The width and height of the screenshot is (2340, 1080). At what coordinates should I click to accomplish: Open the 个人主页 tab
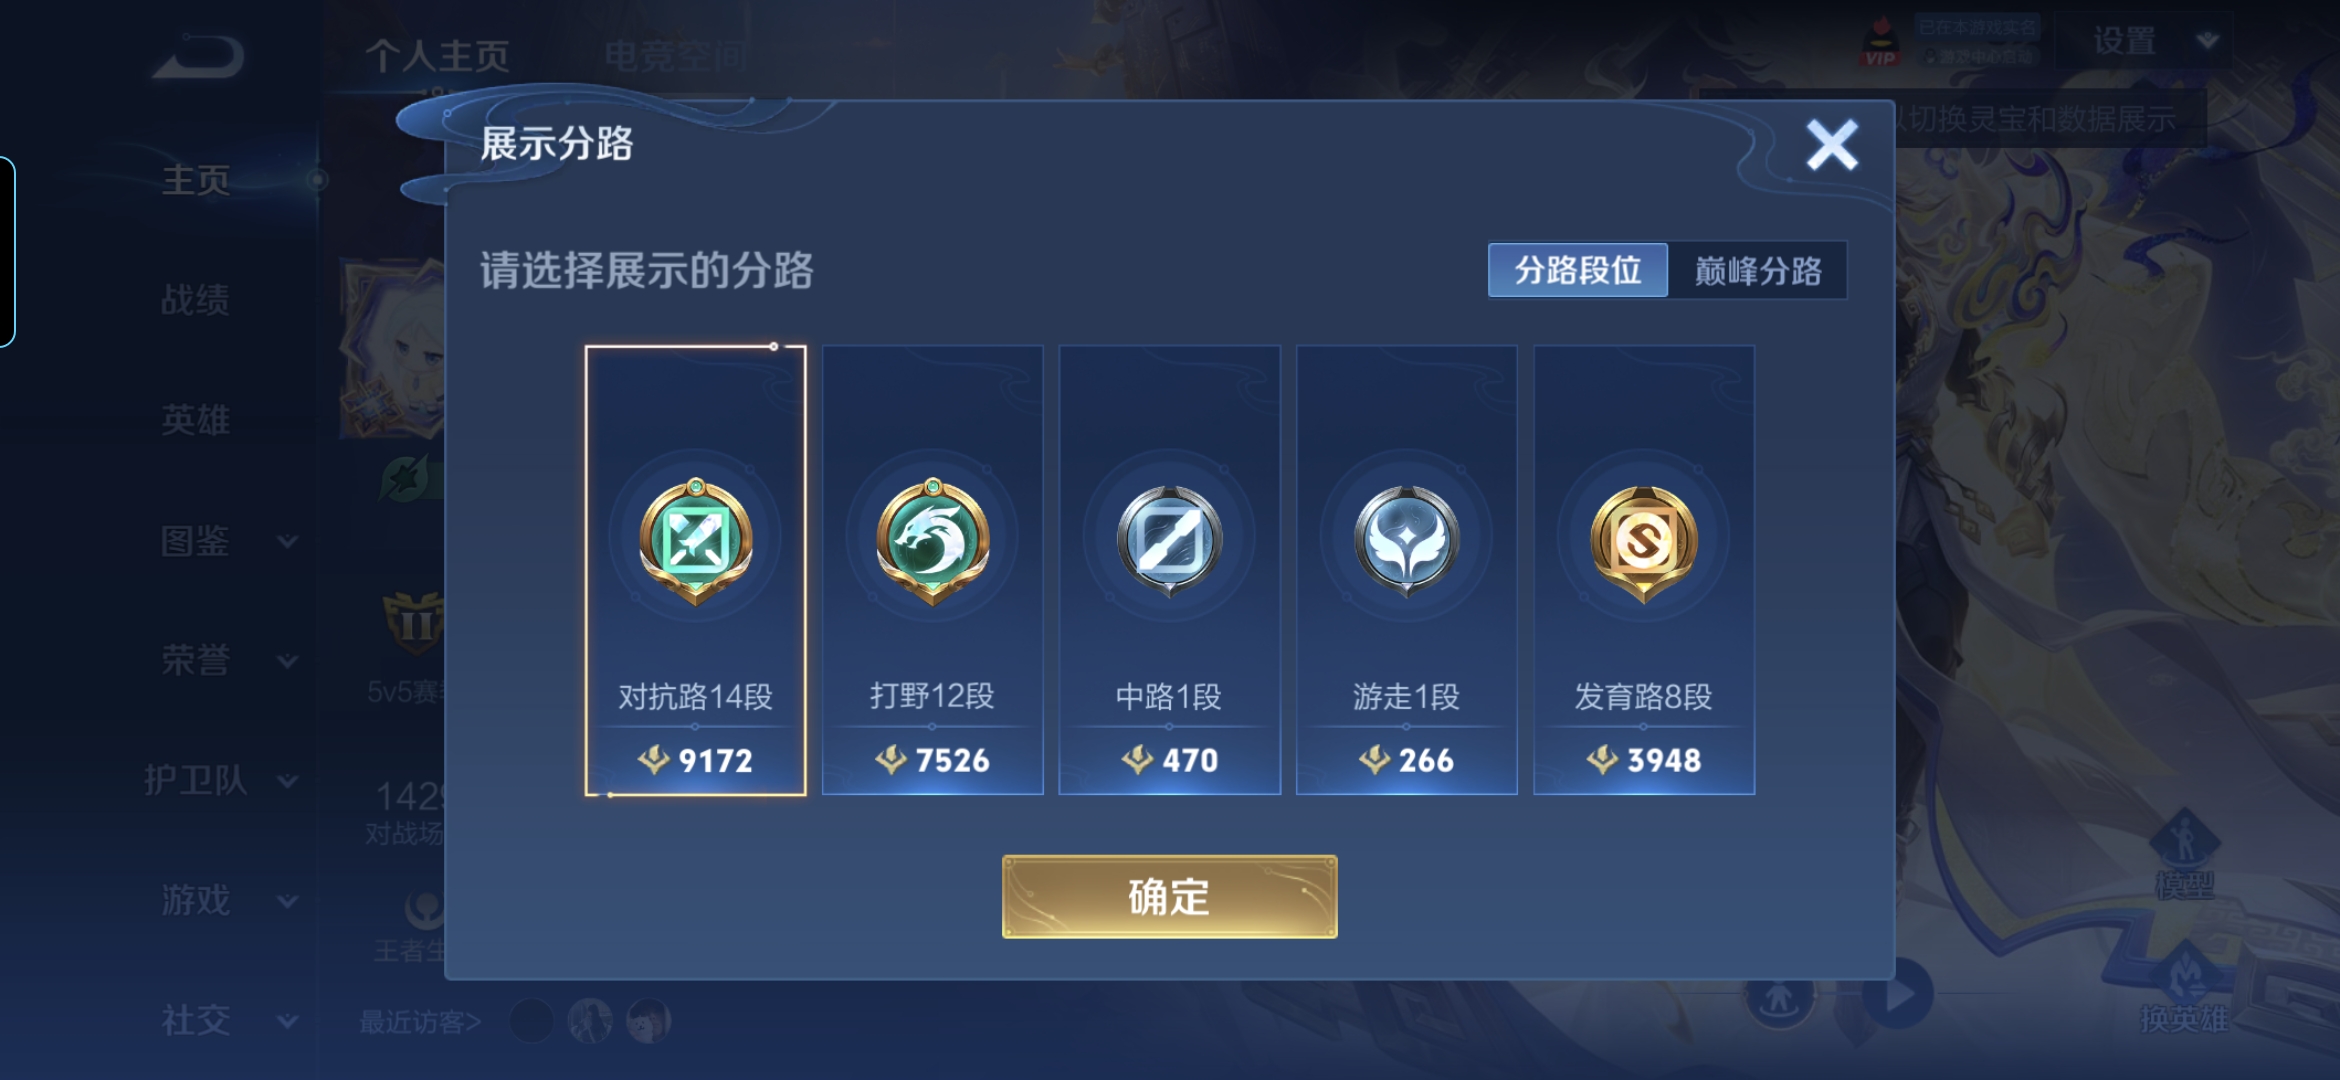click(x=437, y=56)
